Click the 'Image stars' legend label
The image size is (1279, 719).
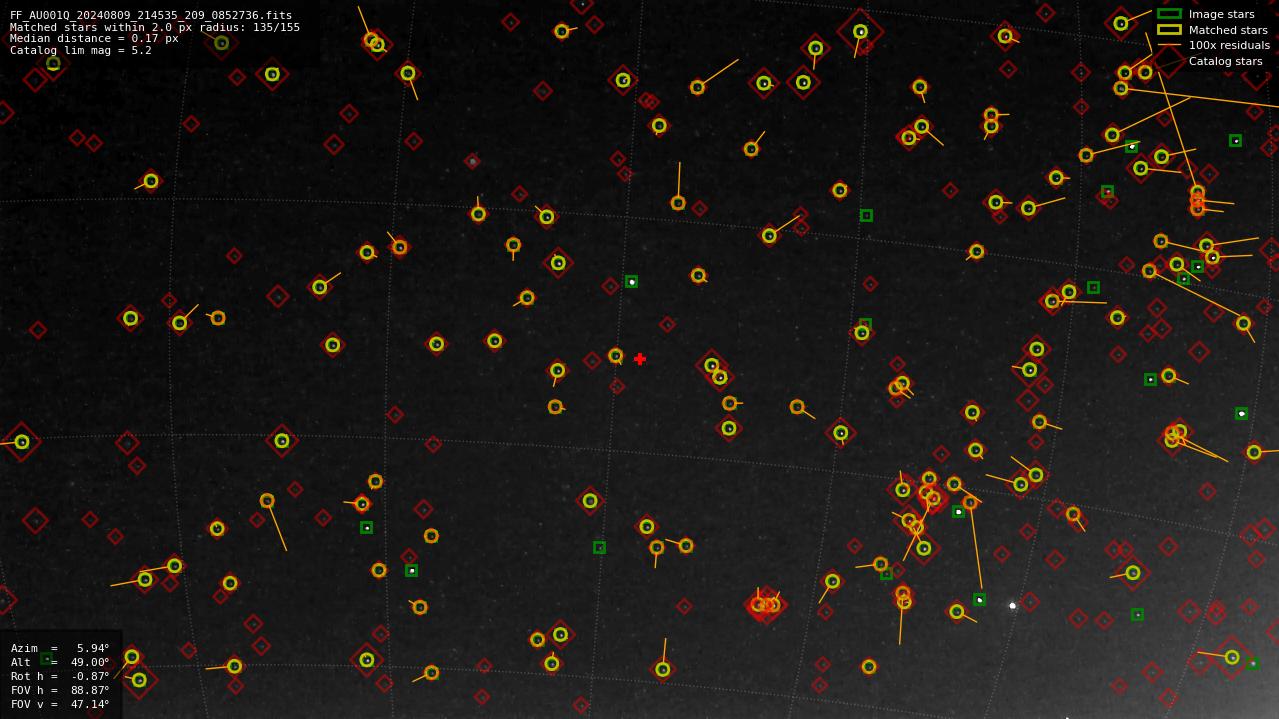[x=1221, y=14]
